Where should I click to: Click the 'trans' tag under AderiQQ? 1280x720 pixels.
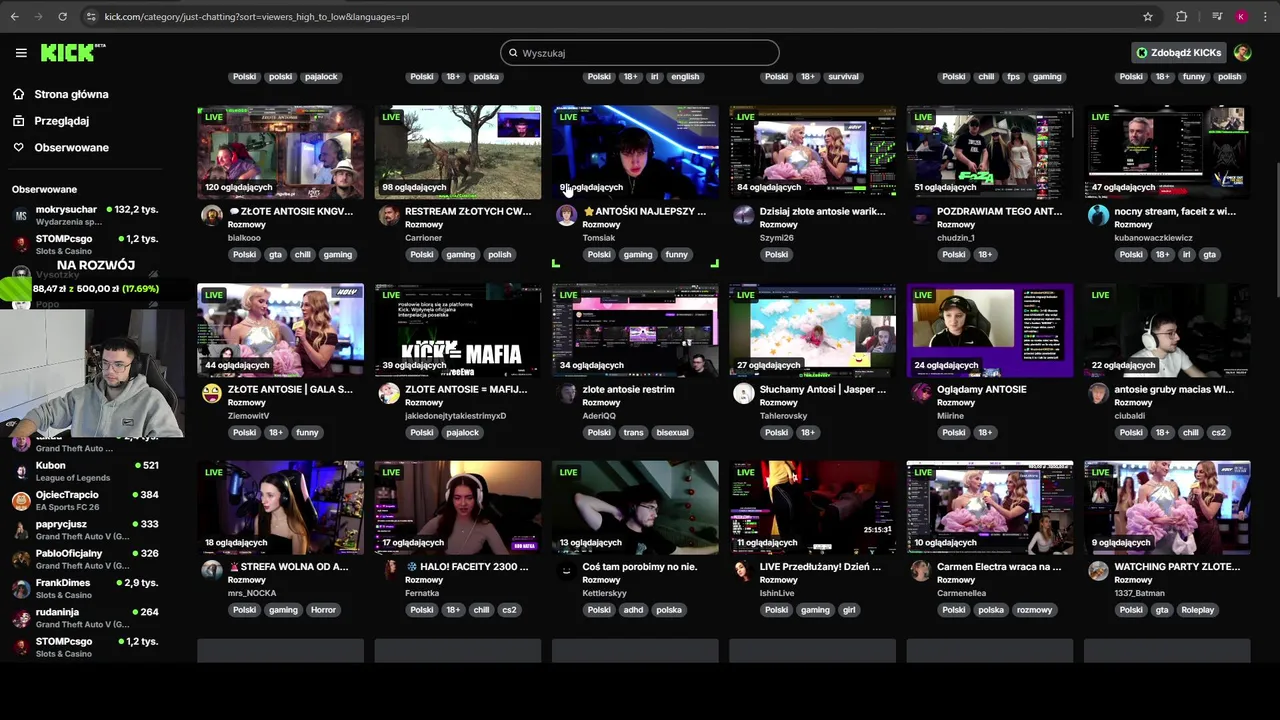pos(634,433)
